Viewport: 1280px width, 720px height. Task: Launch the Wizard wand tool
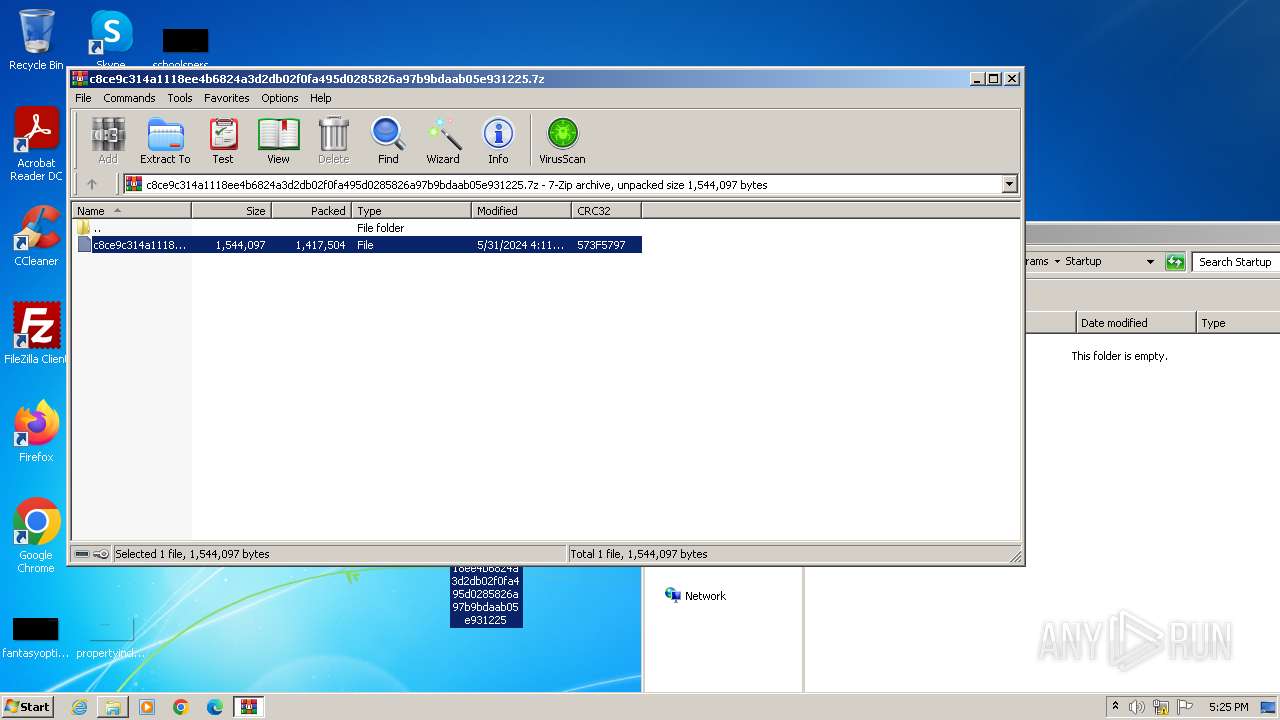(443, 140)
